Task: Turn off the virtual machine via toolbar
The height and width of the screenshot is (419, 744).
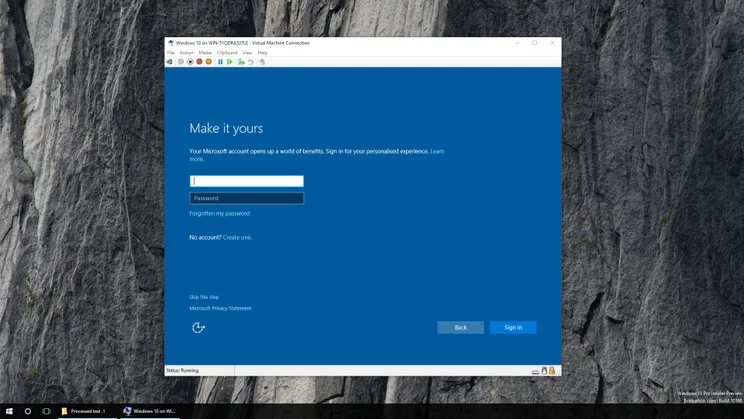Action: (190, 62)
